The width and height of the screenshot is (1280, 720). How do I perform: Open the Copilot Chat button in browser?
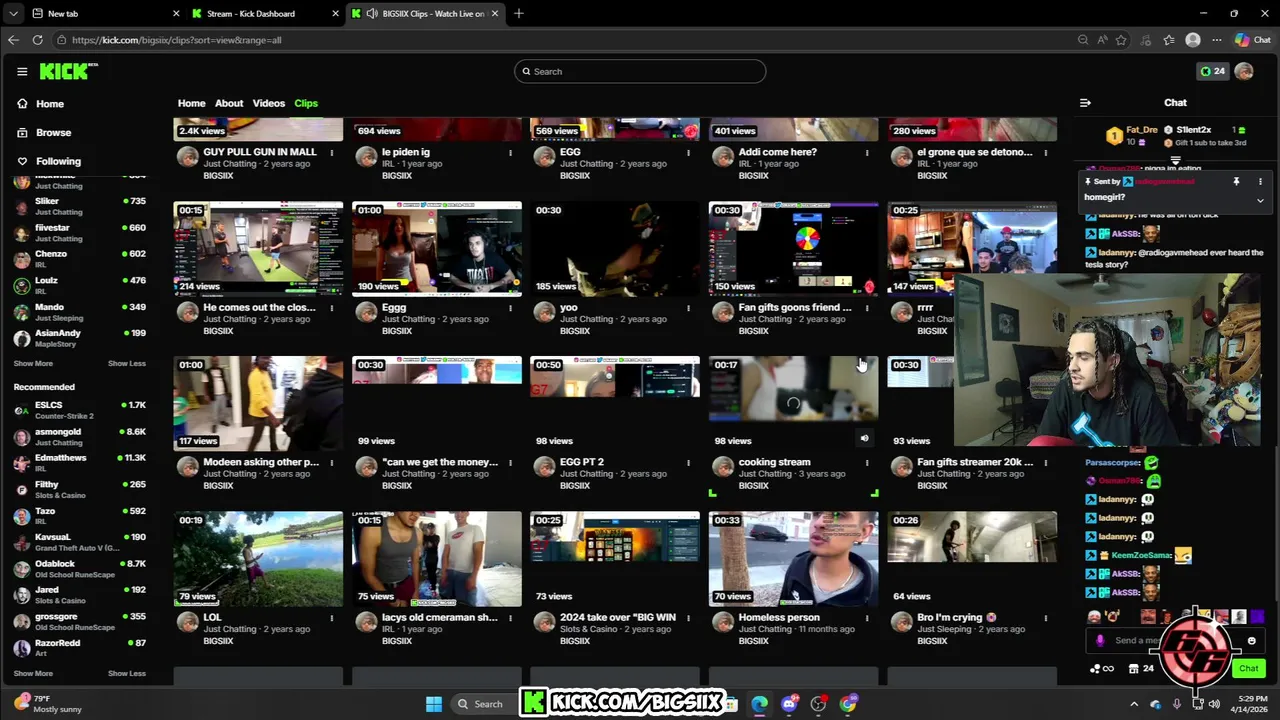[1255, 40]
